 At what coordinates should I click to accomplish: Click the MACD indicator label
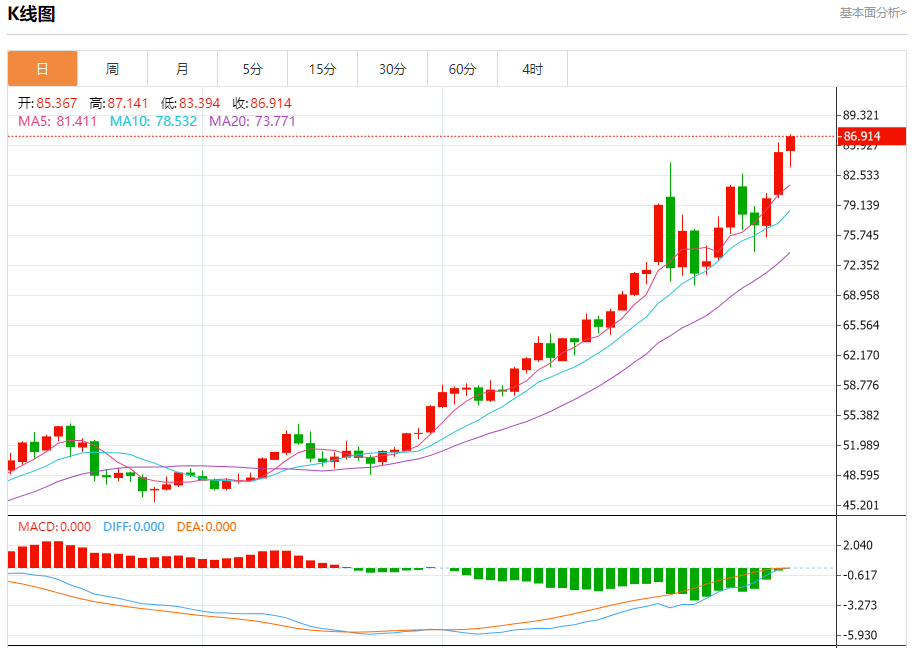[x=54, y=527]
